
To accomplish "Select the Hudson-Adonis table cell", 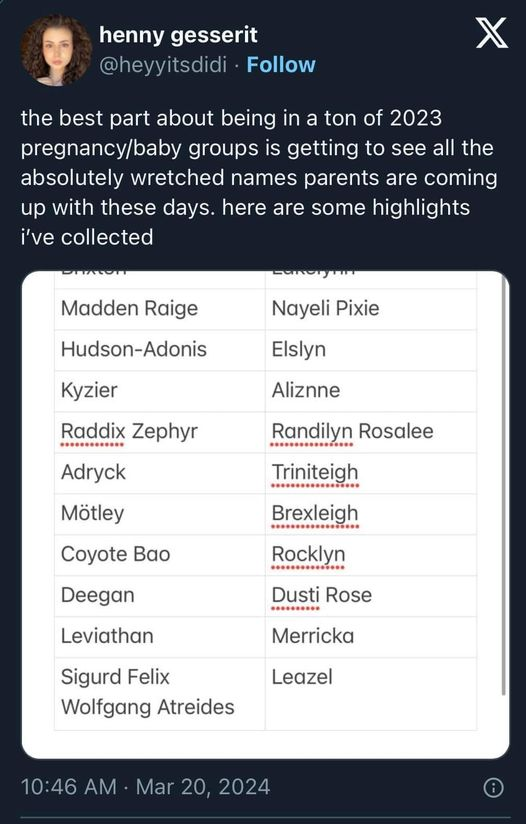I will [160, 350].
